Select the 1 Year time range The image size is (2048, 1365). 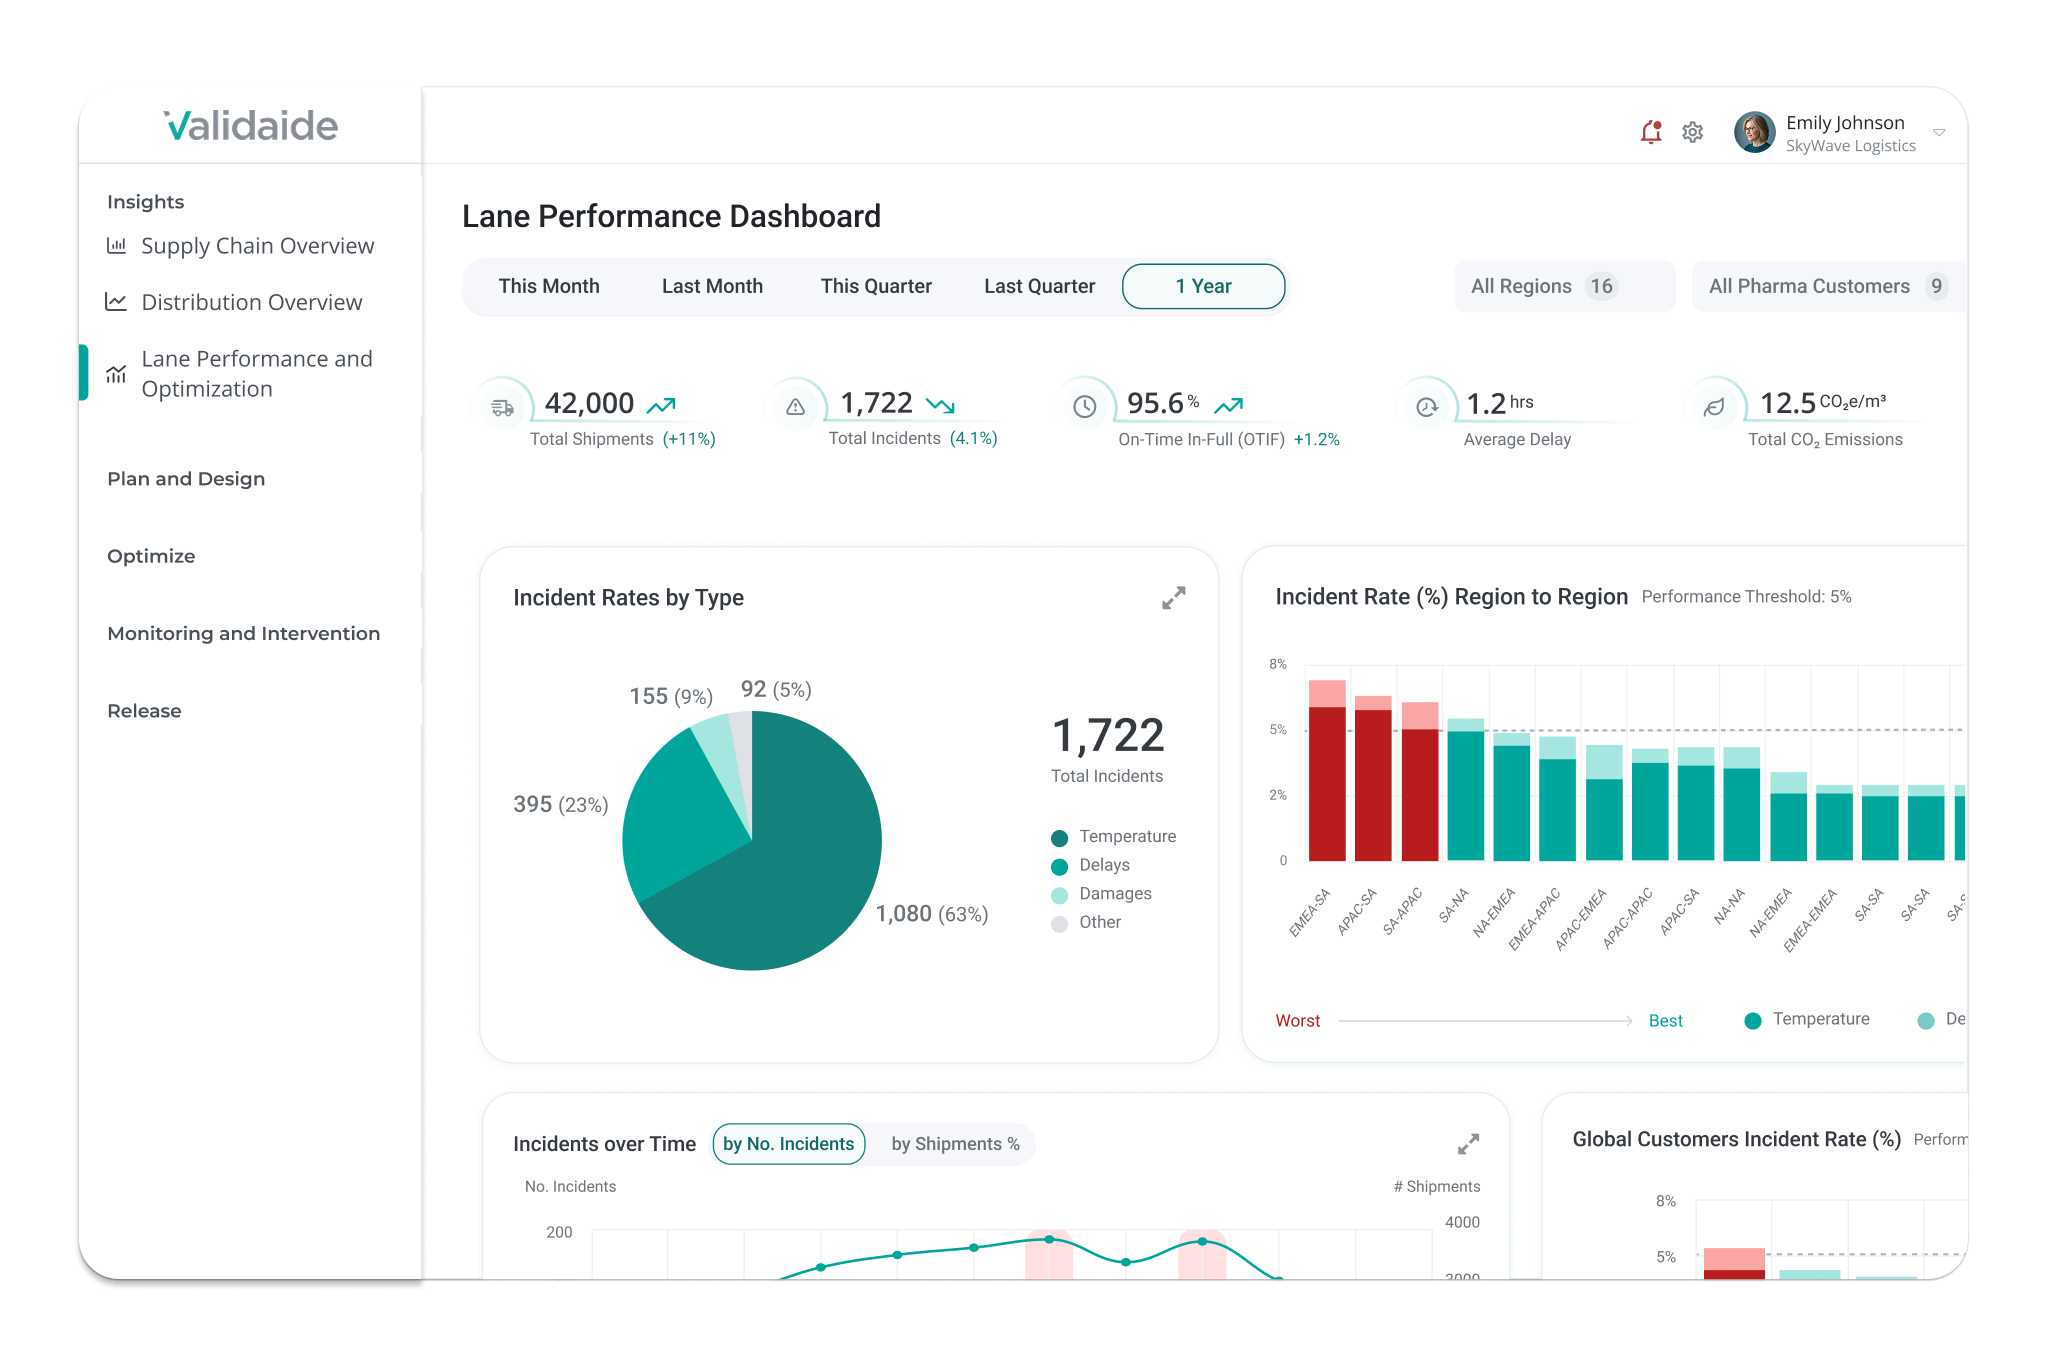pyautogui.click(x=1203, y=287)
